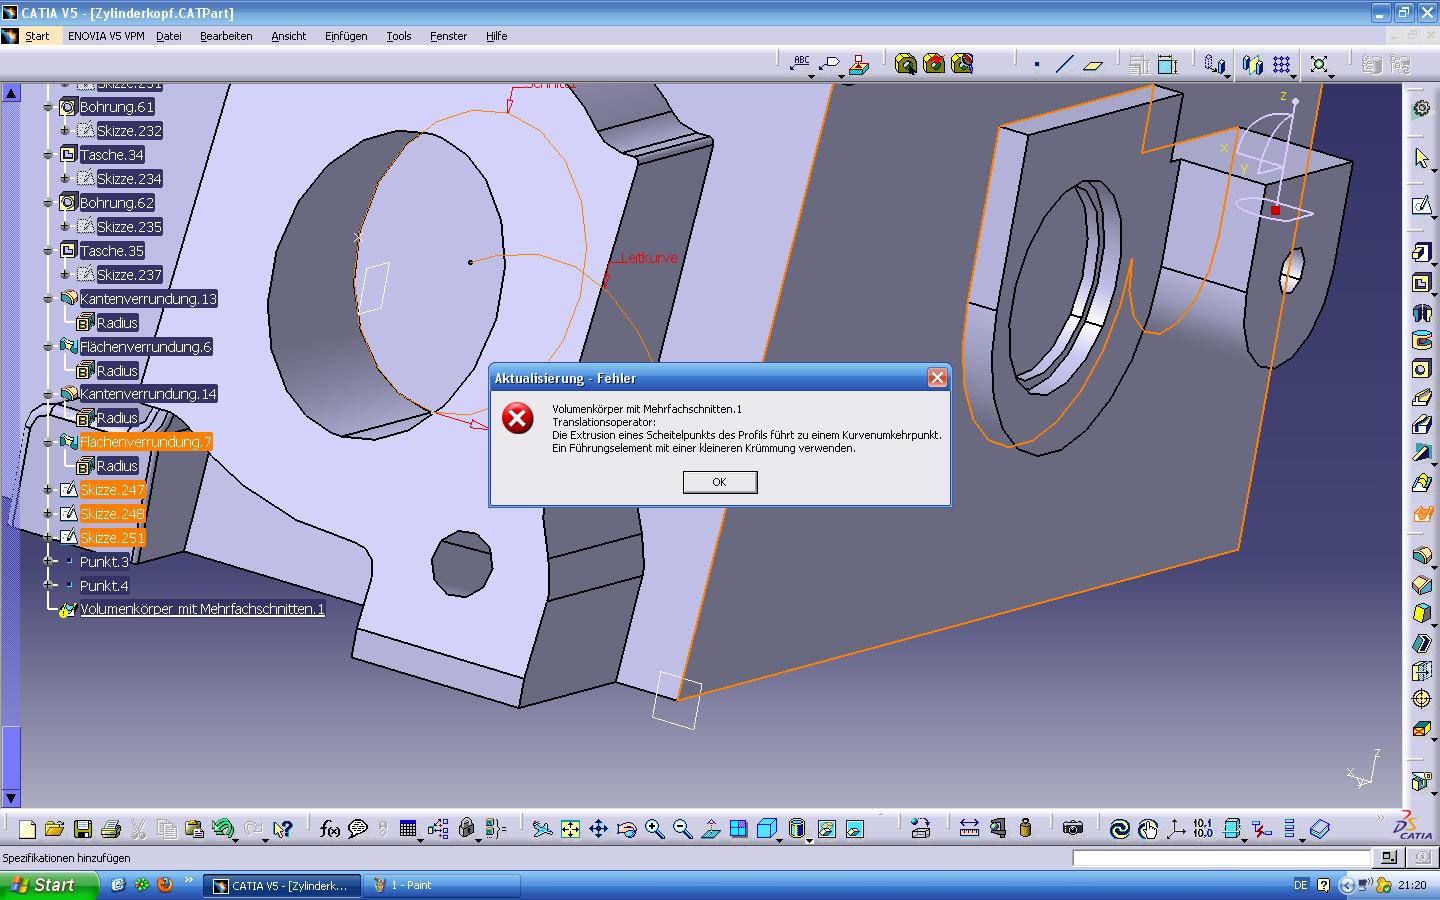1440x900 pixels.
Task: Click the What's This help cursor icon
Action: pyautogui.click(x=283, y=829)
